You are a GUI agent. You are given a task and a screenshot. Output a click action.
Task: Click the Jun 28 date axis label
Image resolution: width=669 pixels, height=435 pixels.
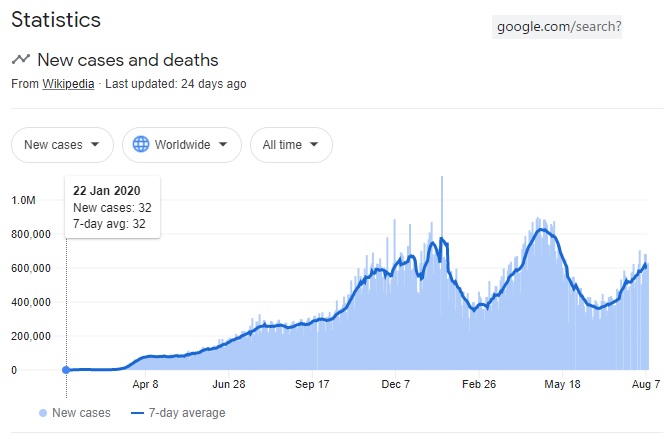[x=229, y=384]
